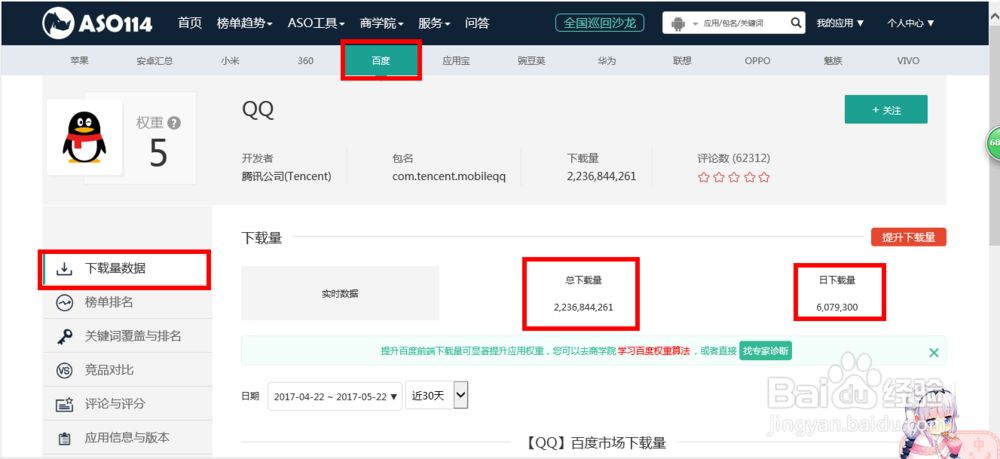Click the 全国巡回沙龙 banner button
1000x459 pixels.
[599, 24]
